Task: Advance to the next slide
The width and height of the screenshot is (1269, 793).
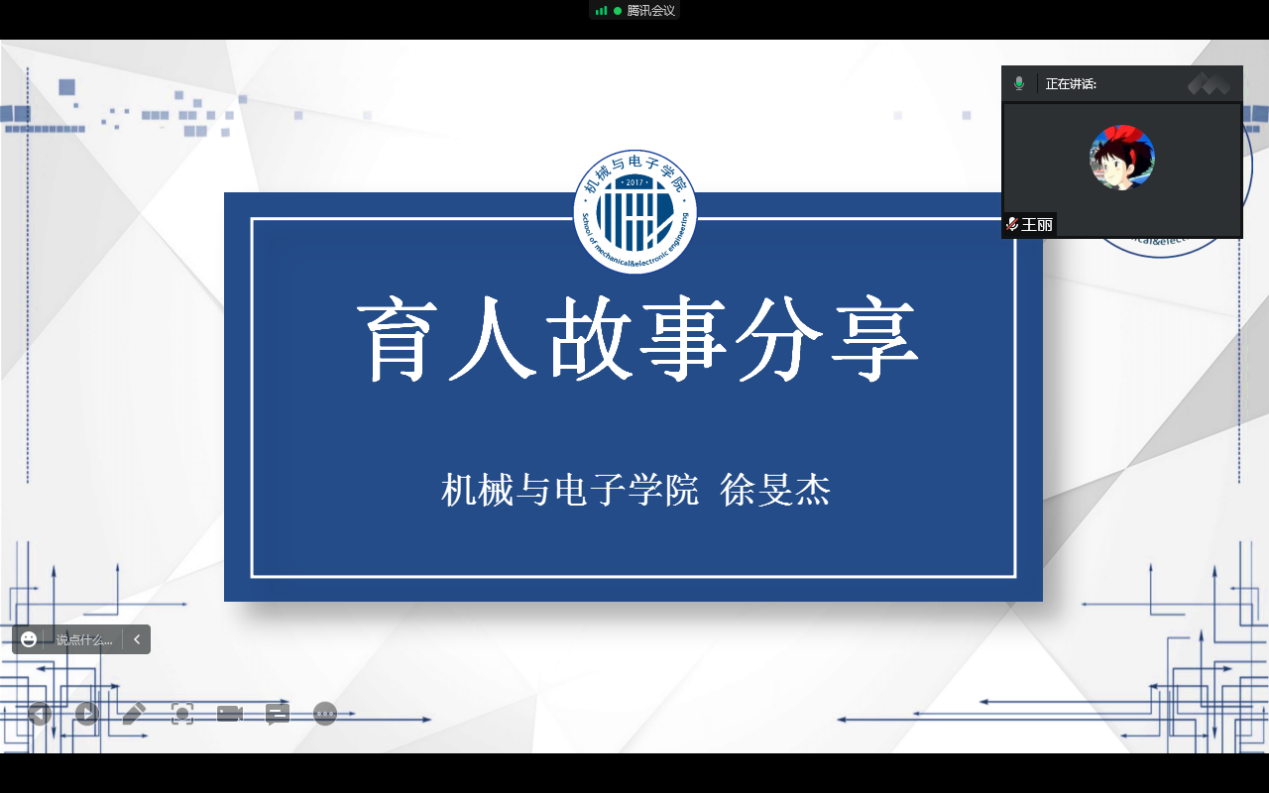Action: [x=87, y=713]
